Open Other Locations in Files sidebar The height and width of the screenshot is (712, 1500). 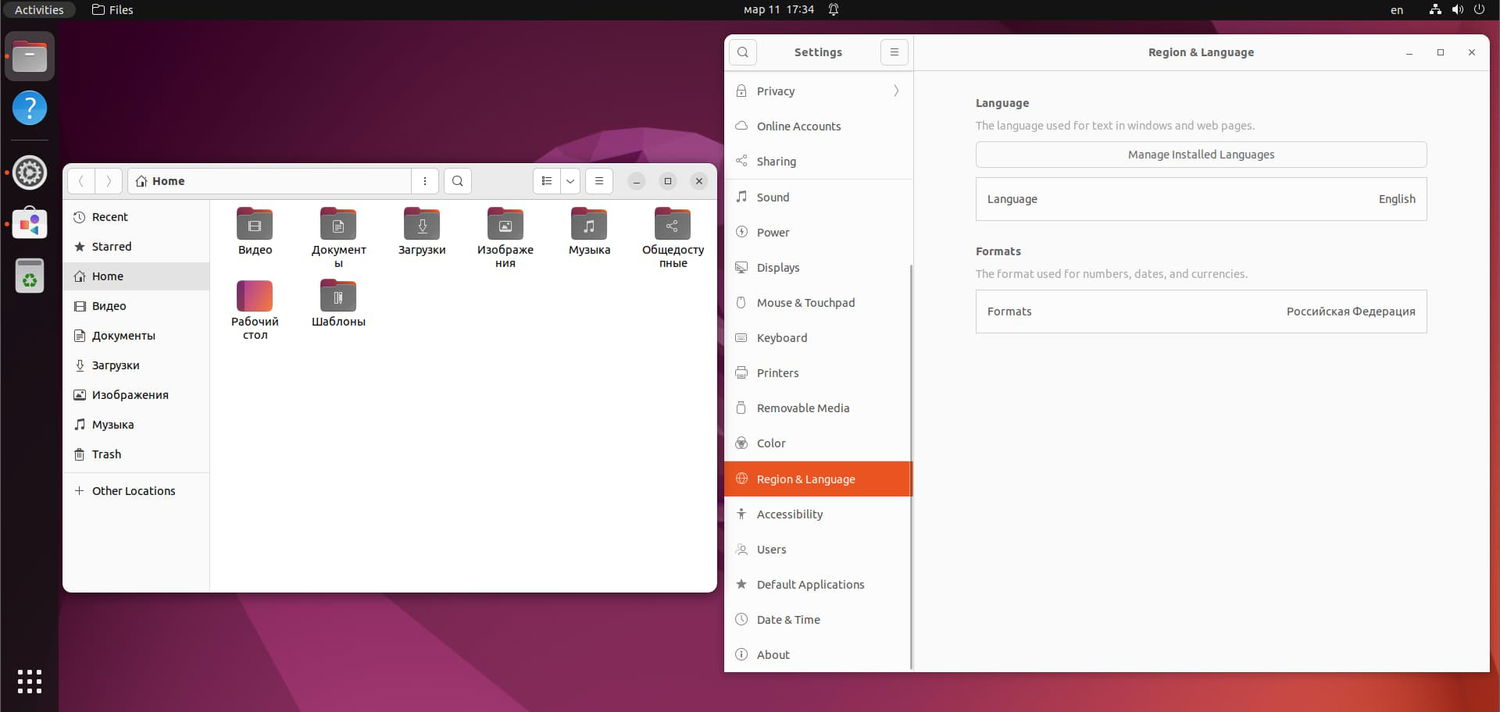[x=136, y=491]
